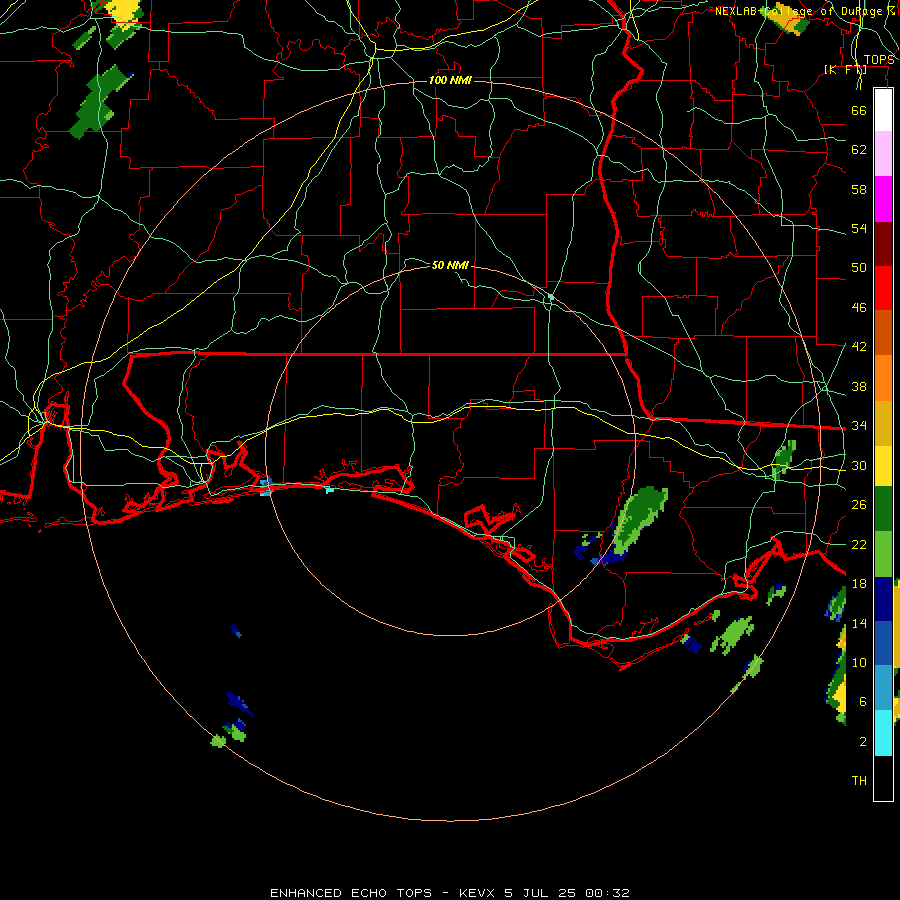
Task: Click the ENHANCED ECHO TOPS title text
Action: tap(351, 893)
